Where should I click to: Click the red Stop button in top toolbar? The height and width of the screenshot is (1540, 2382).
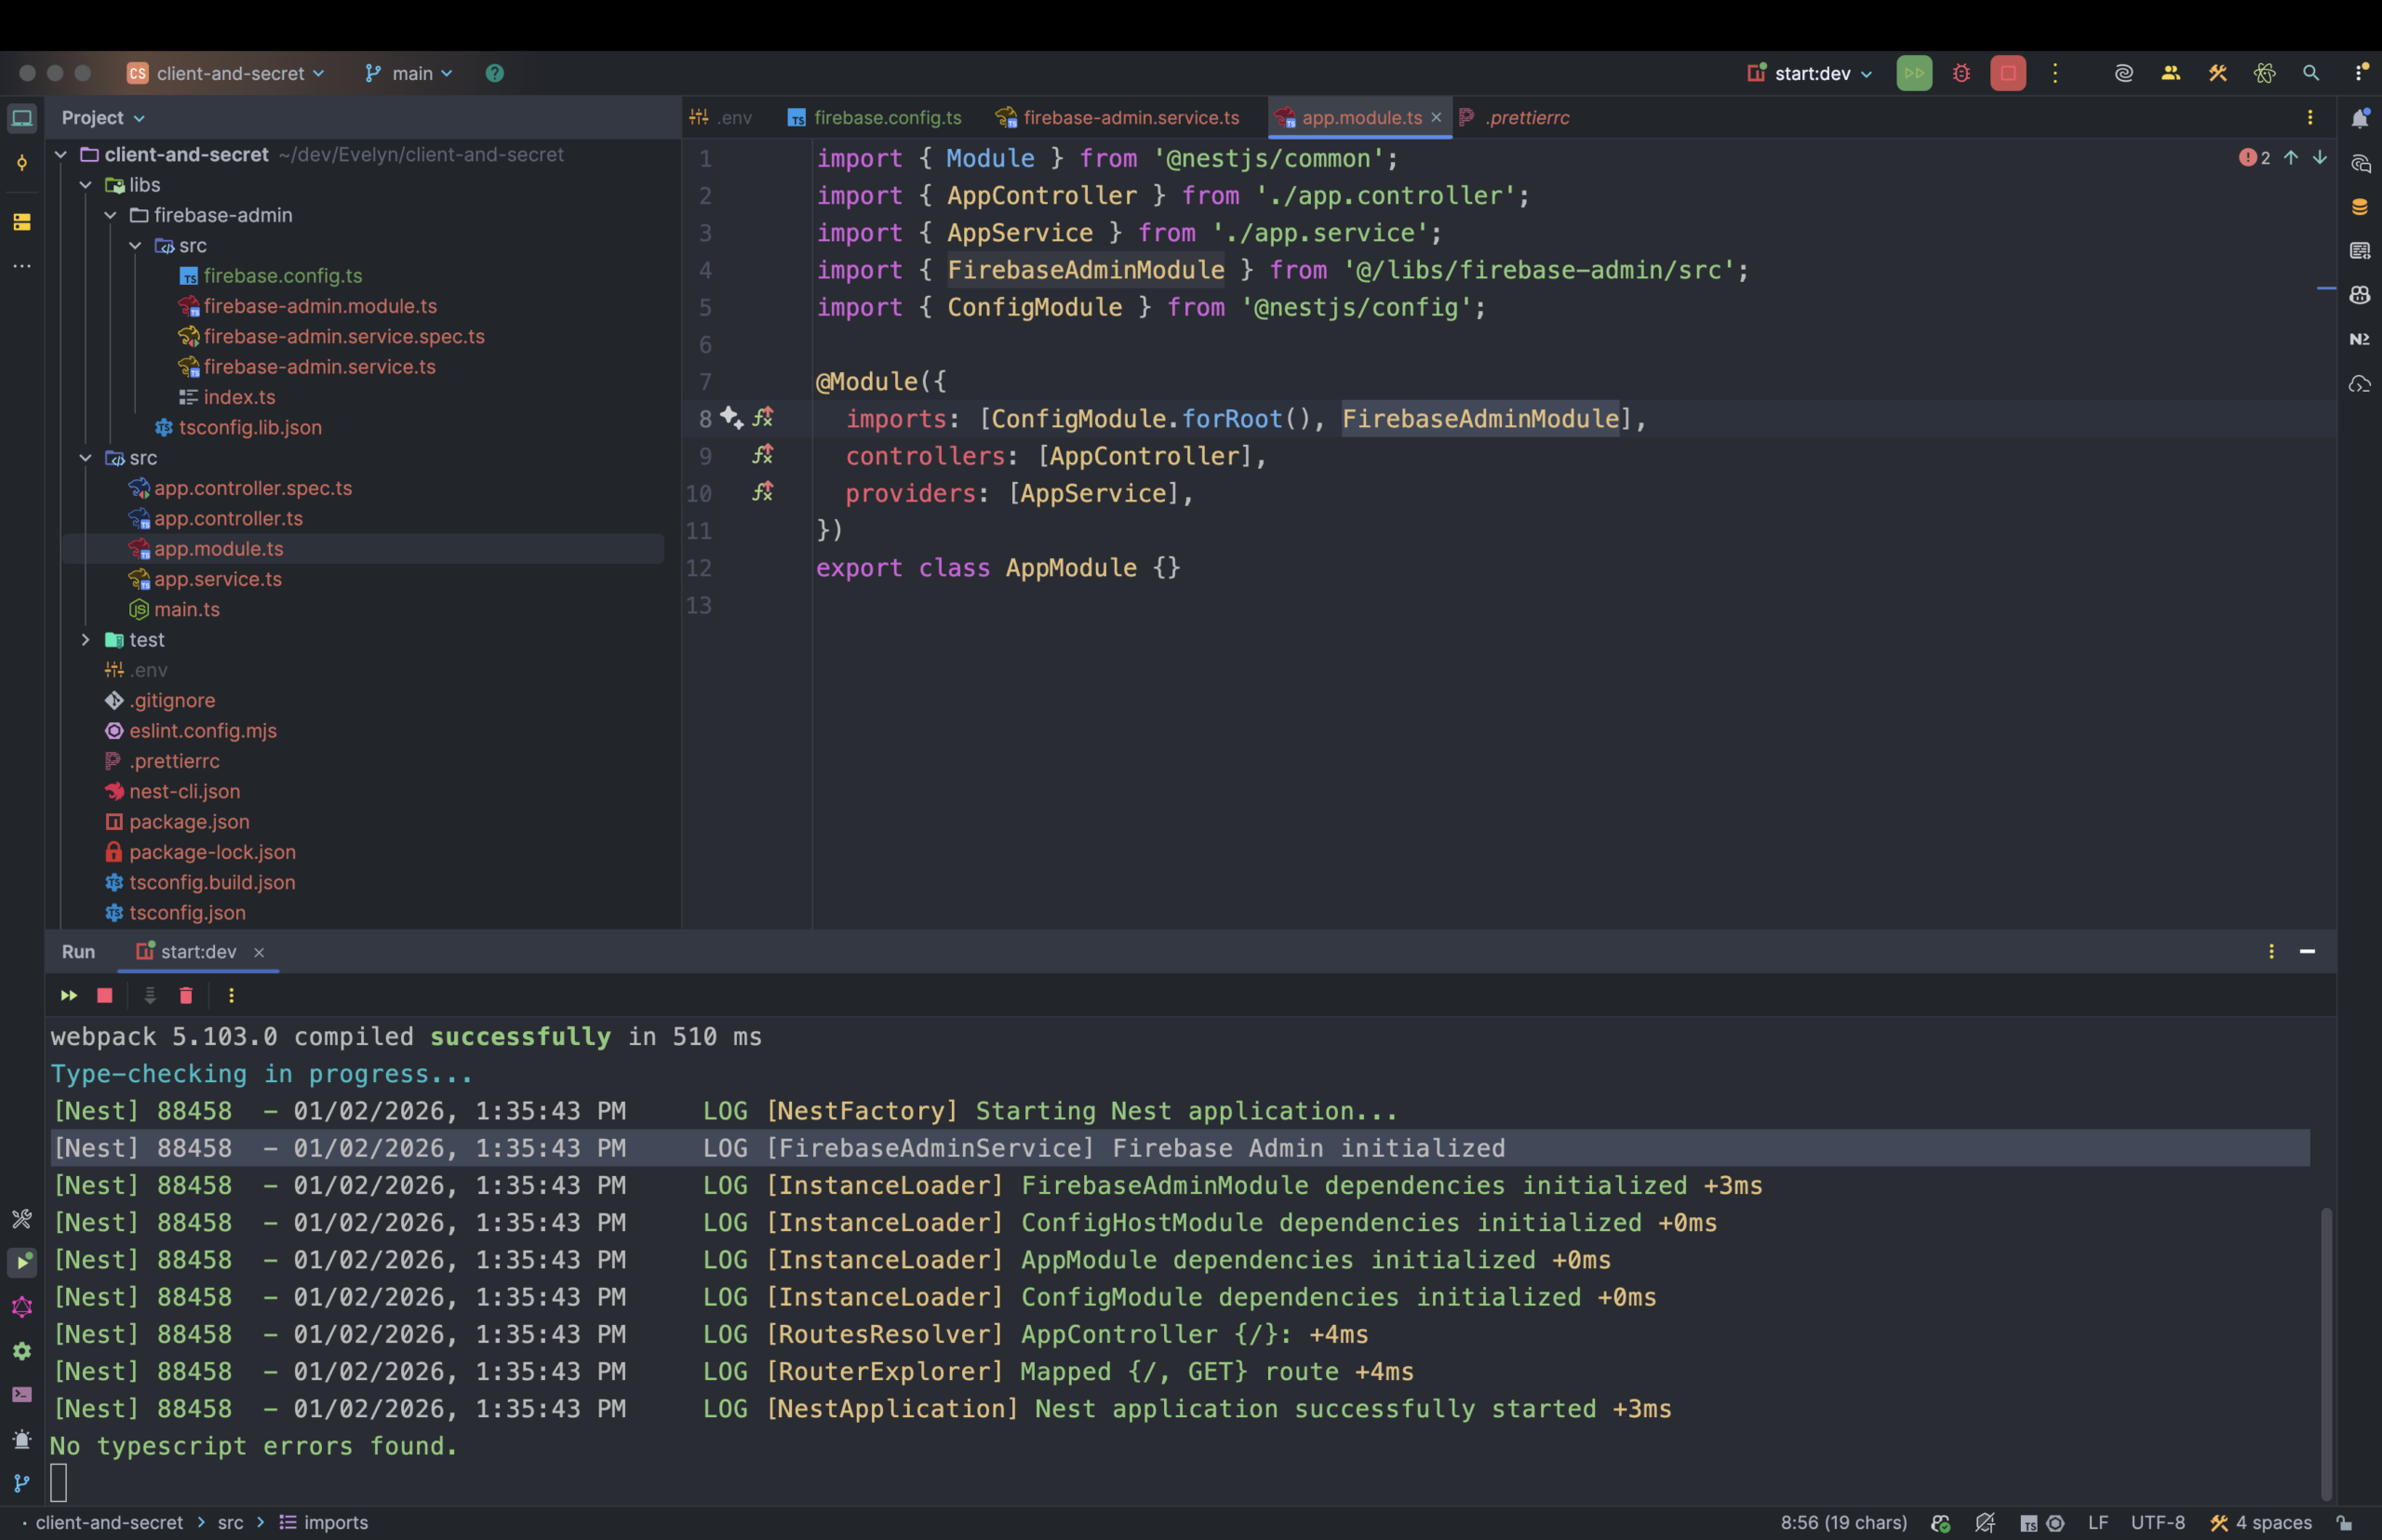pos(2007,73)
